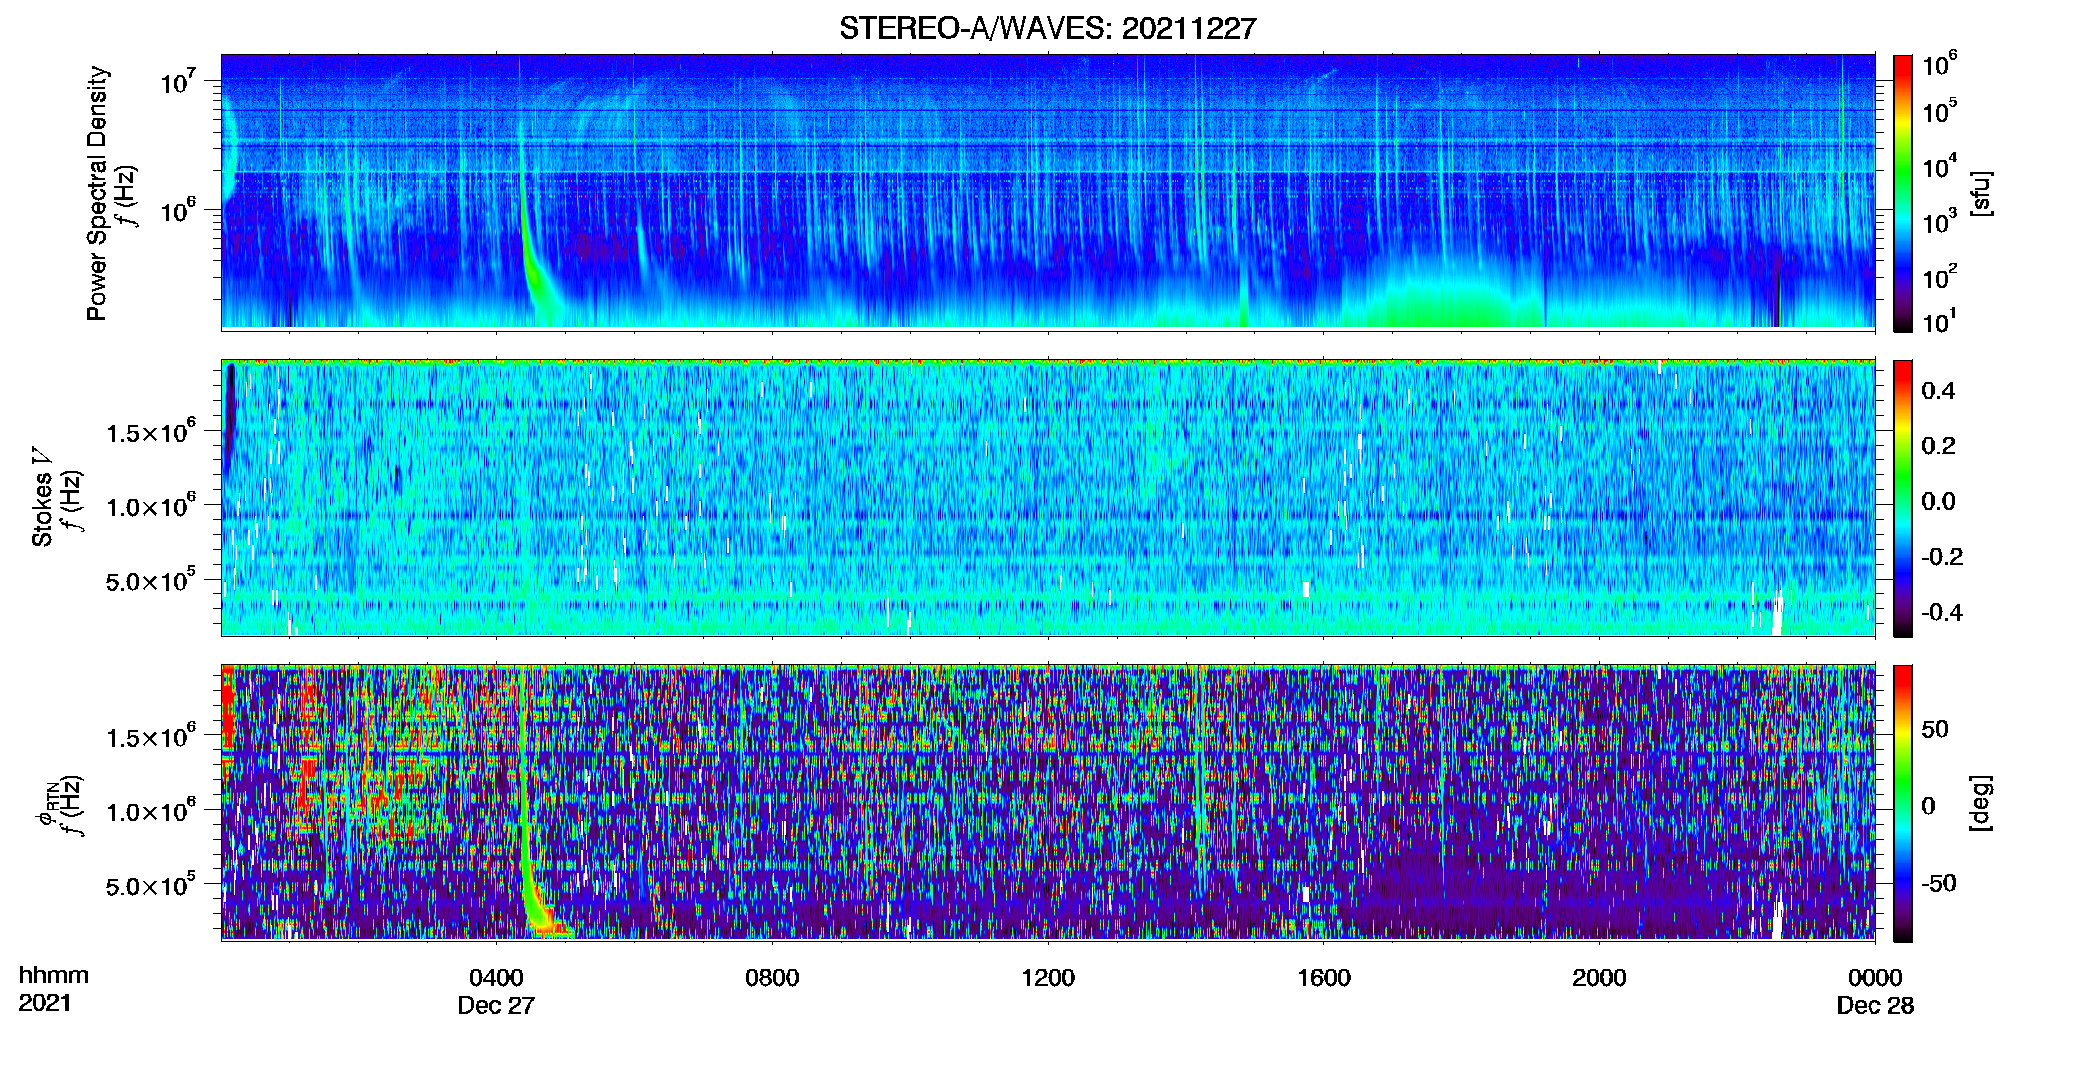Image resolution: width=2096 pixels, height=1080 pixels.
Task: Click the Stokes V spectrogram panel
Action: click(x=1048, y=497)
